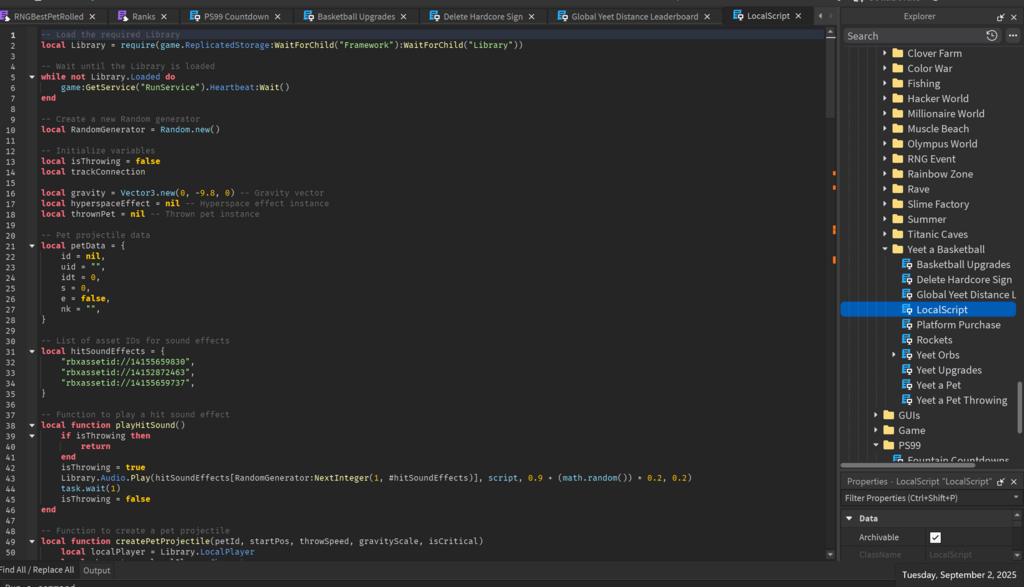The image size is (1024, 587).
Task: Undock the Explorer panel
Action: [1001, 17]
